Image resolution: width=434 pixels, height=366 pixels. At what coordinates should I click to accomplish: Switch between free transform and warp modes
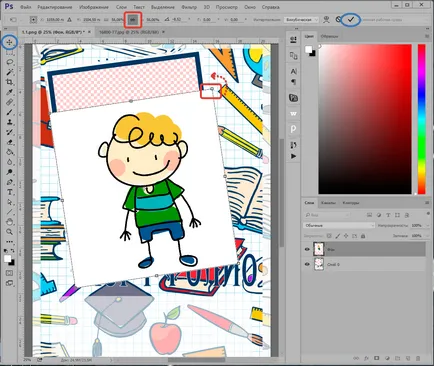point(326,20)
